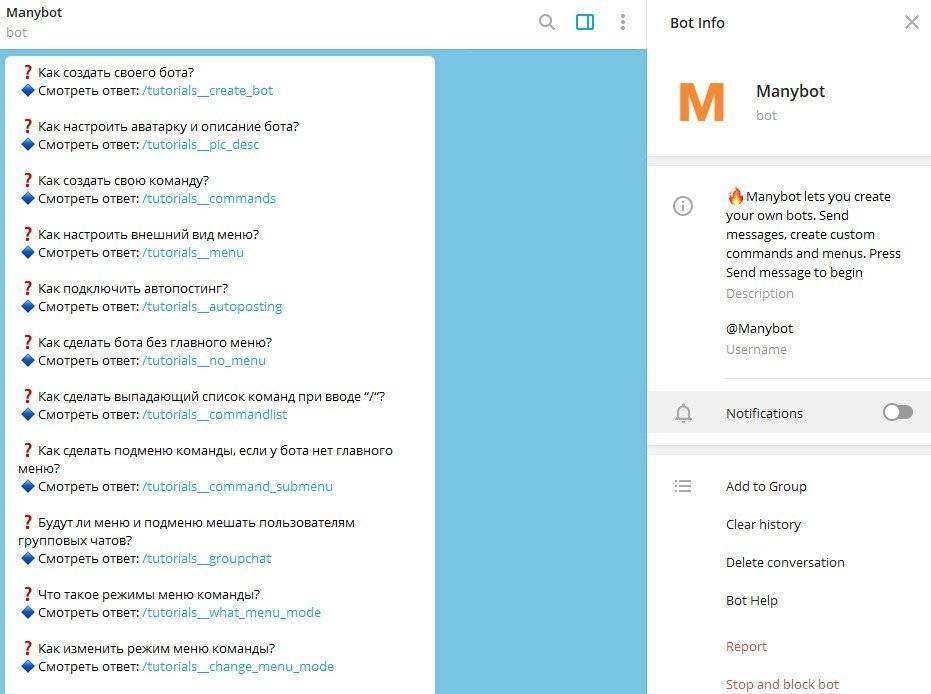The height and width of the screenshot is (694, 931).
Task: Open the /tutorials__autoposting command link
Action: point(212,307)
